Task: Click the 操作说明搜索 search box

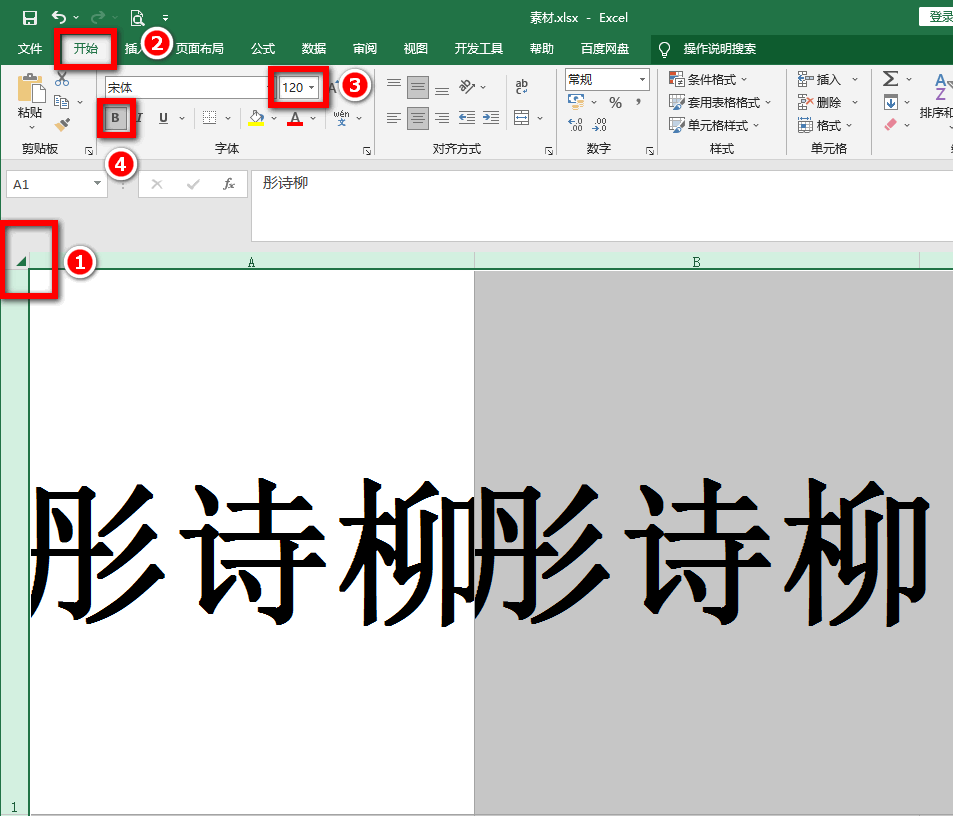Action: click(x=720, y=49)
